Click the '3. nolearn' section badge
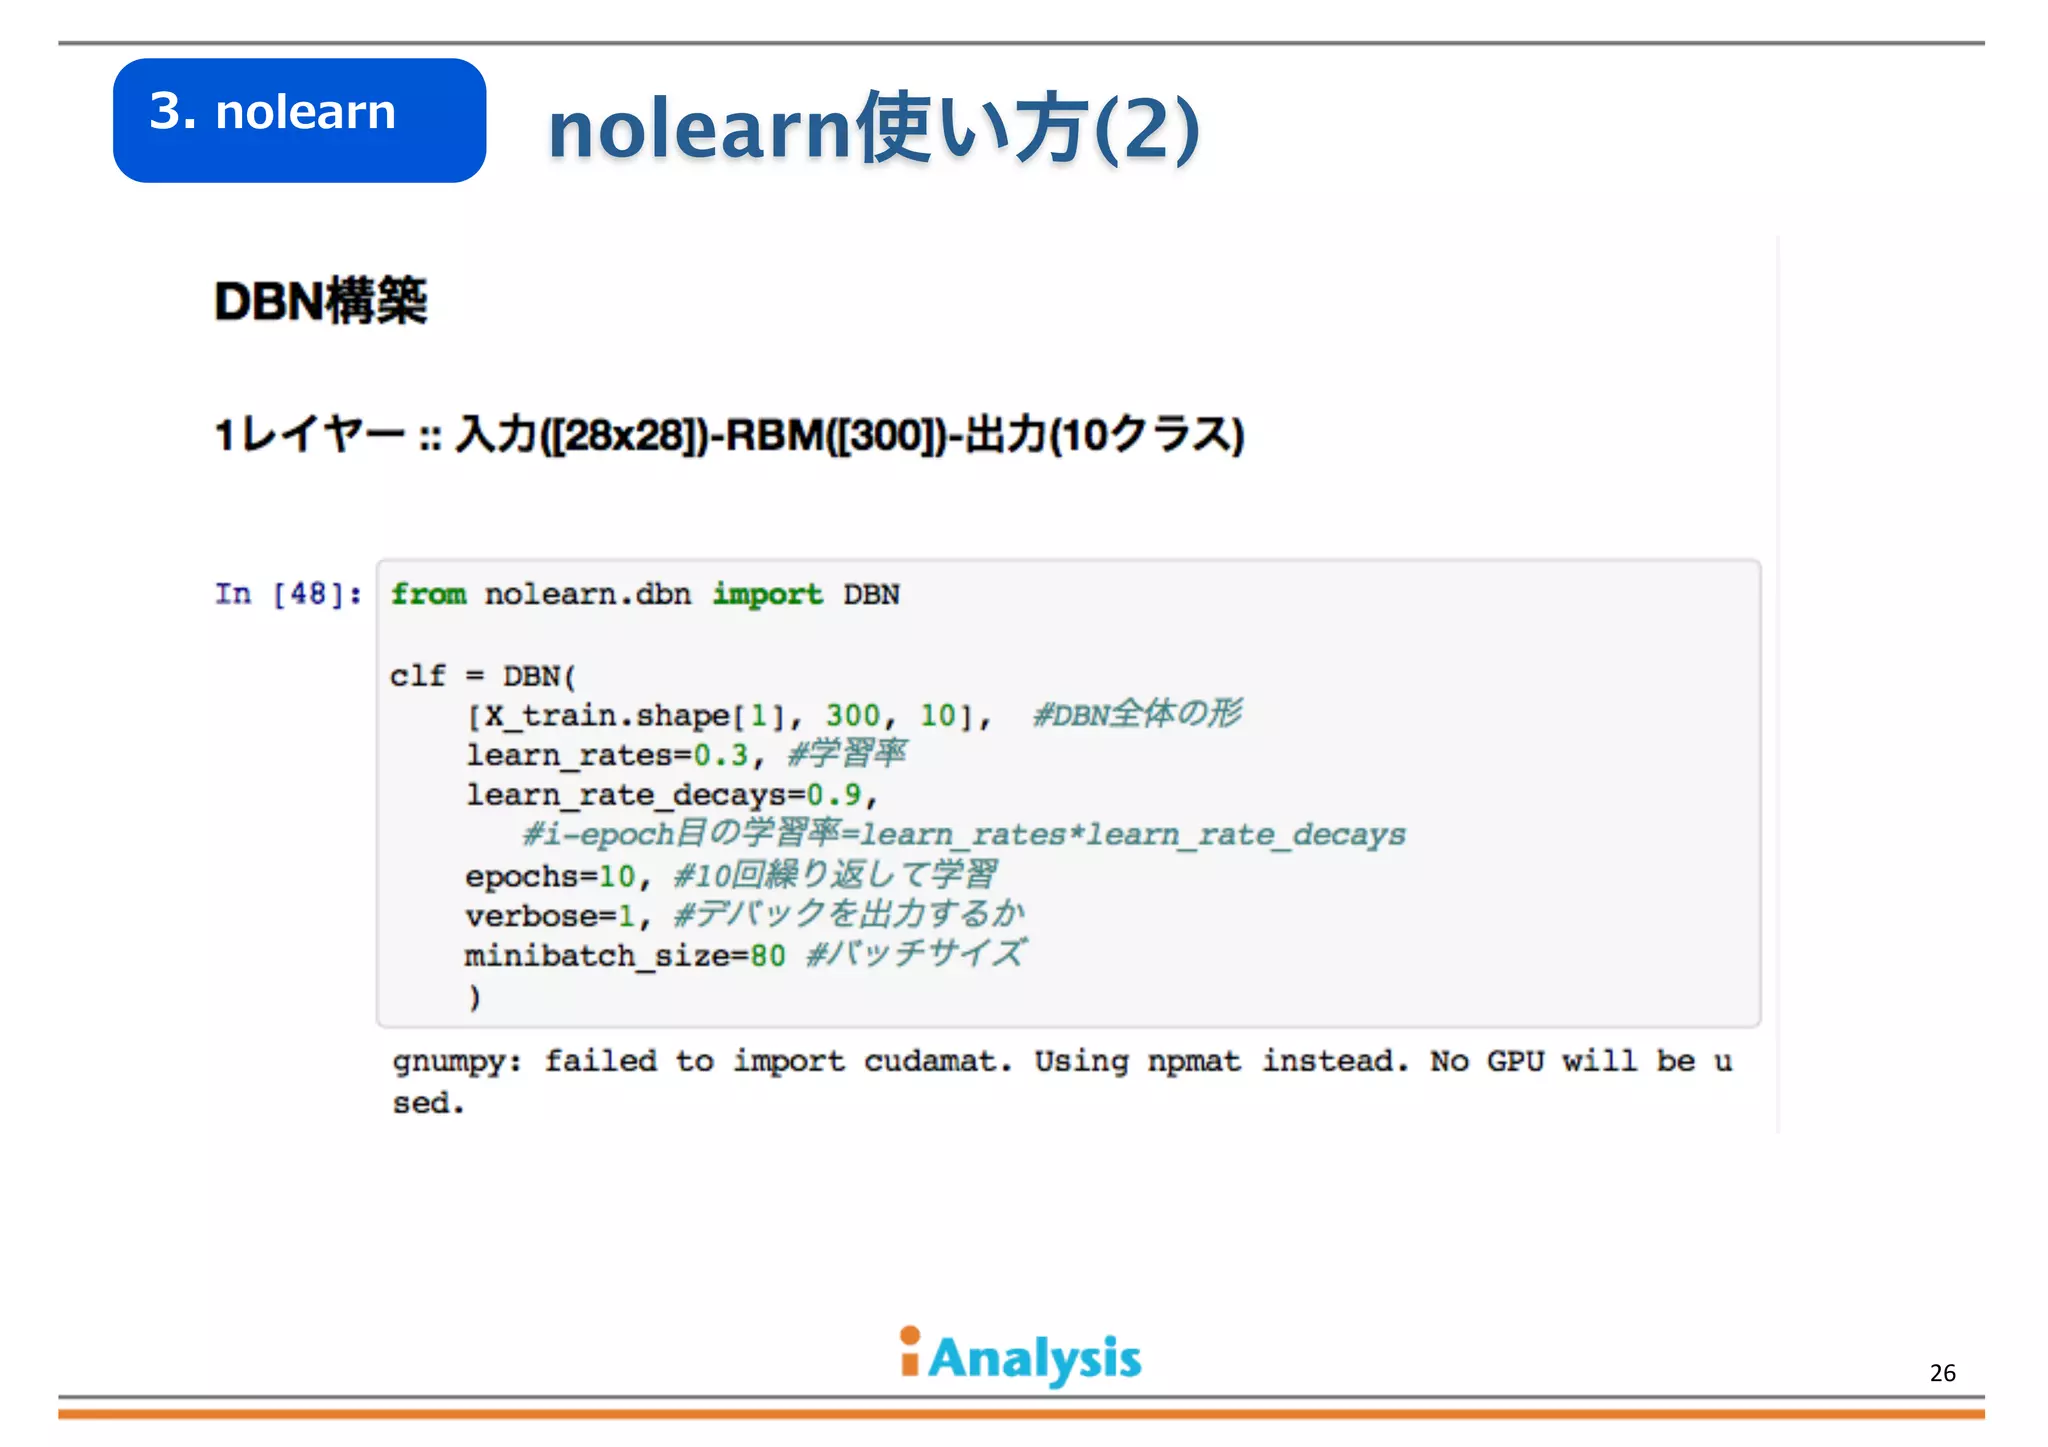 pyautogui.click(x=299, y=120)
